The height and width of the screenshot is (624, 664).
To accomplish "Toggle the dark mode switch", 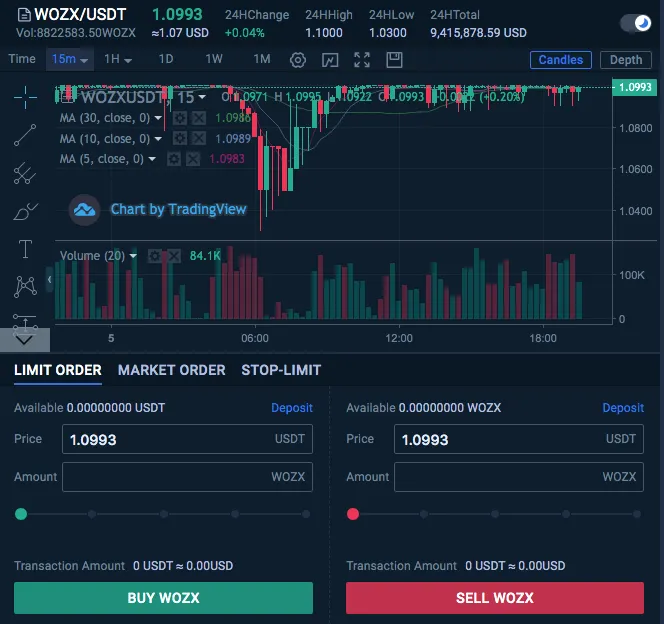I will pyautogui.click(x=635, y=23).
